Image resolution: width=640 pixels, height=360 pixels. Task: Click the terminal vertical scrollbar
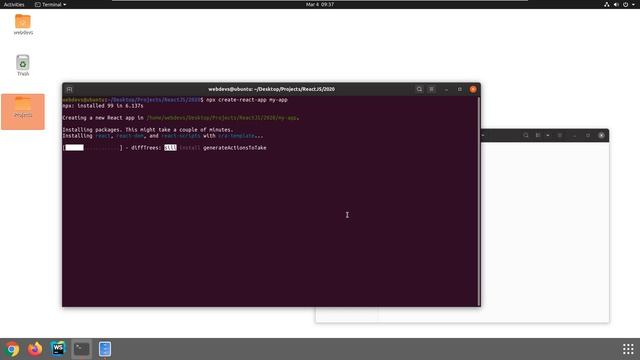coord(479,201)
